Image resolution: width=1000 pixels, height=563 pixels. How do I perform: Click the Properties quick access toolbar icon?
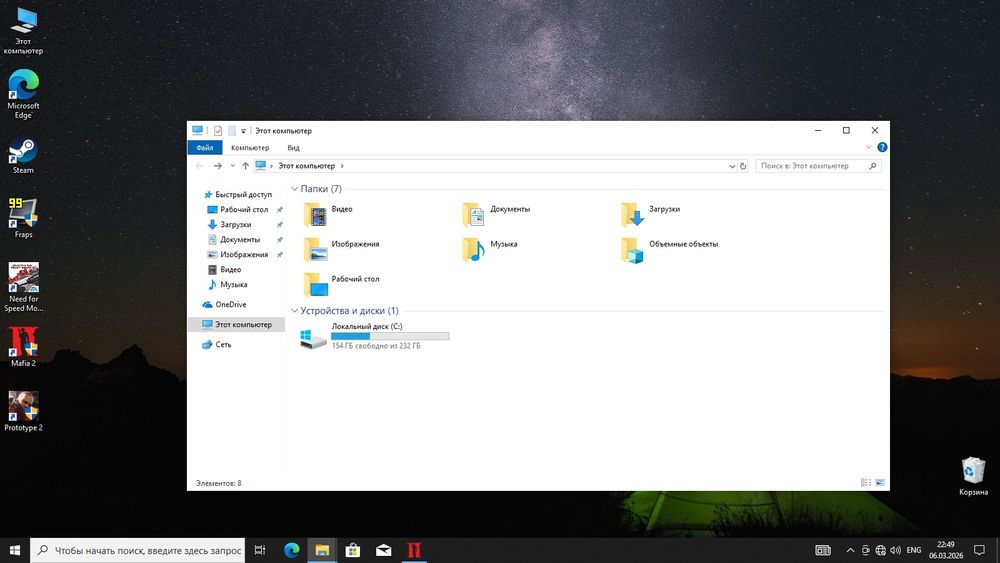(x=217, y=131)
